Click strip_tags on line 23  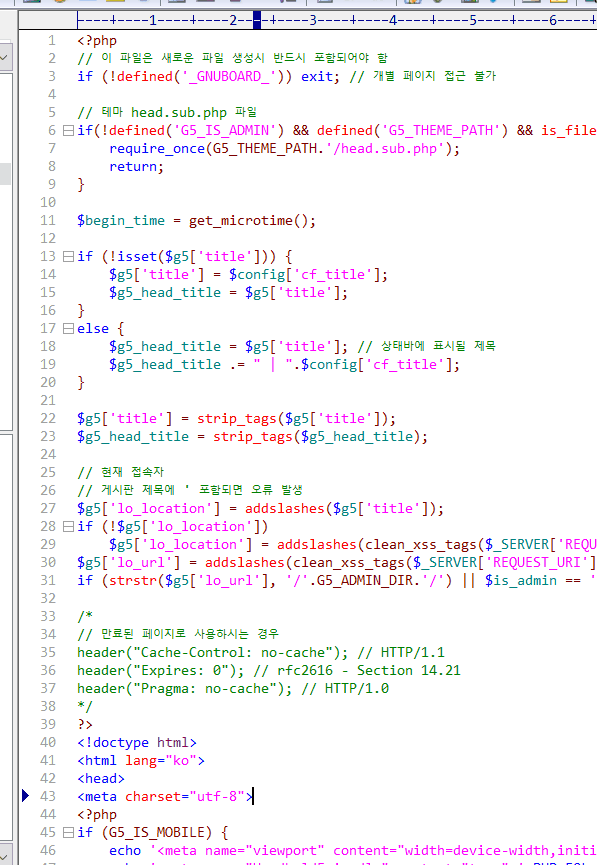253,437
